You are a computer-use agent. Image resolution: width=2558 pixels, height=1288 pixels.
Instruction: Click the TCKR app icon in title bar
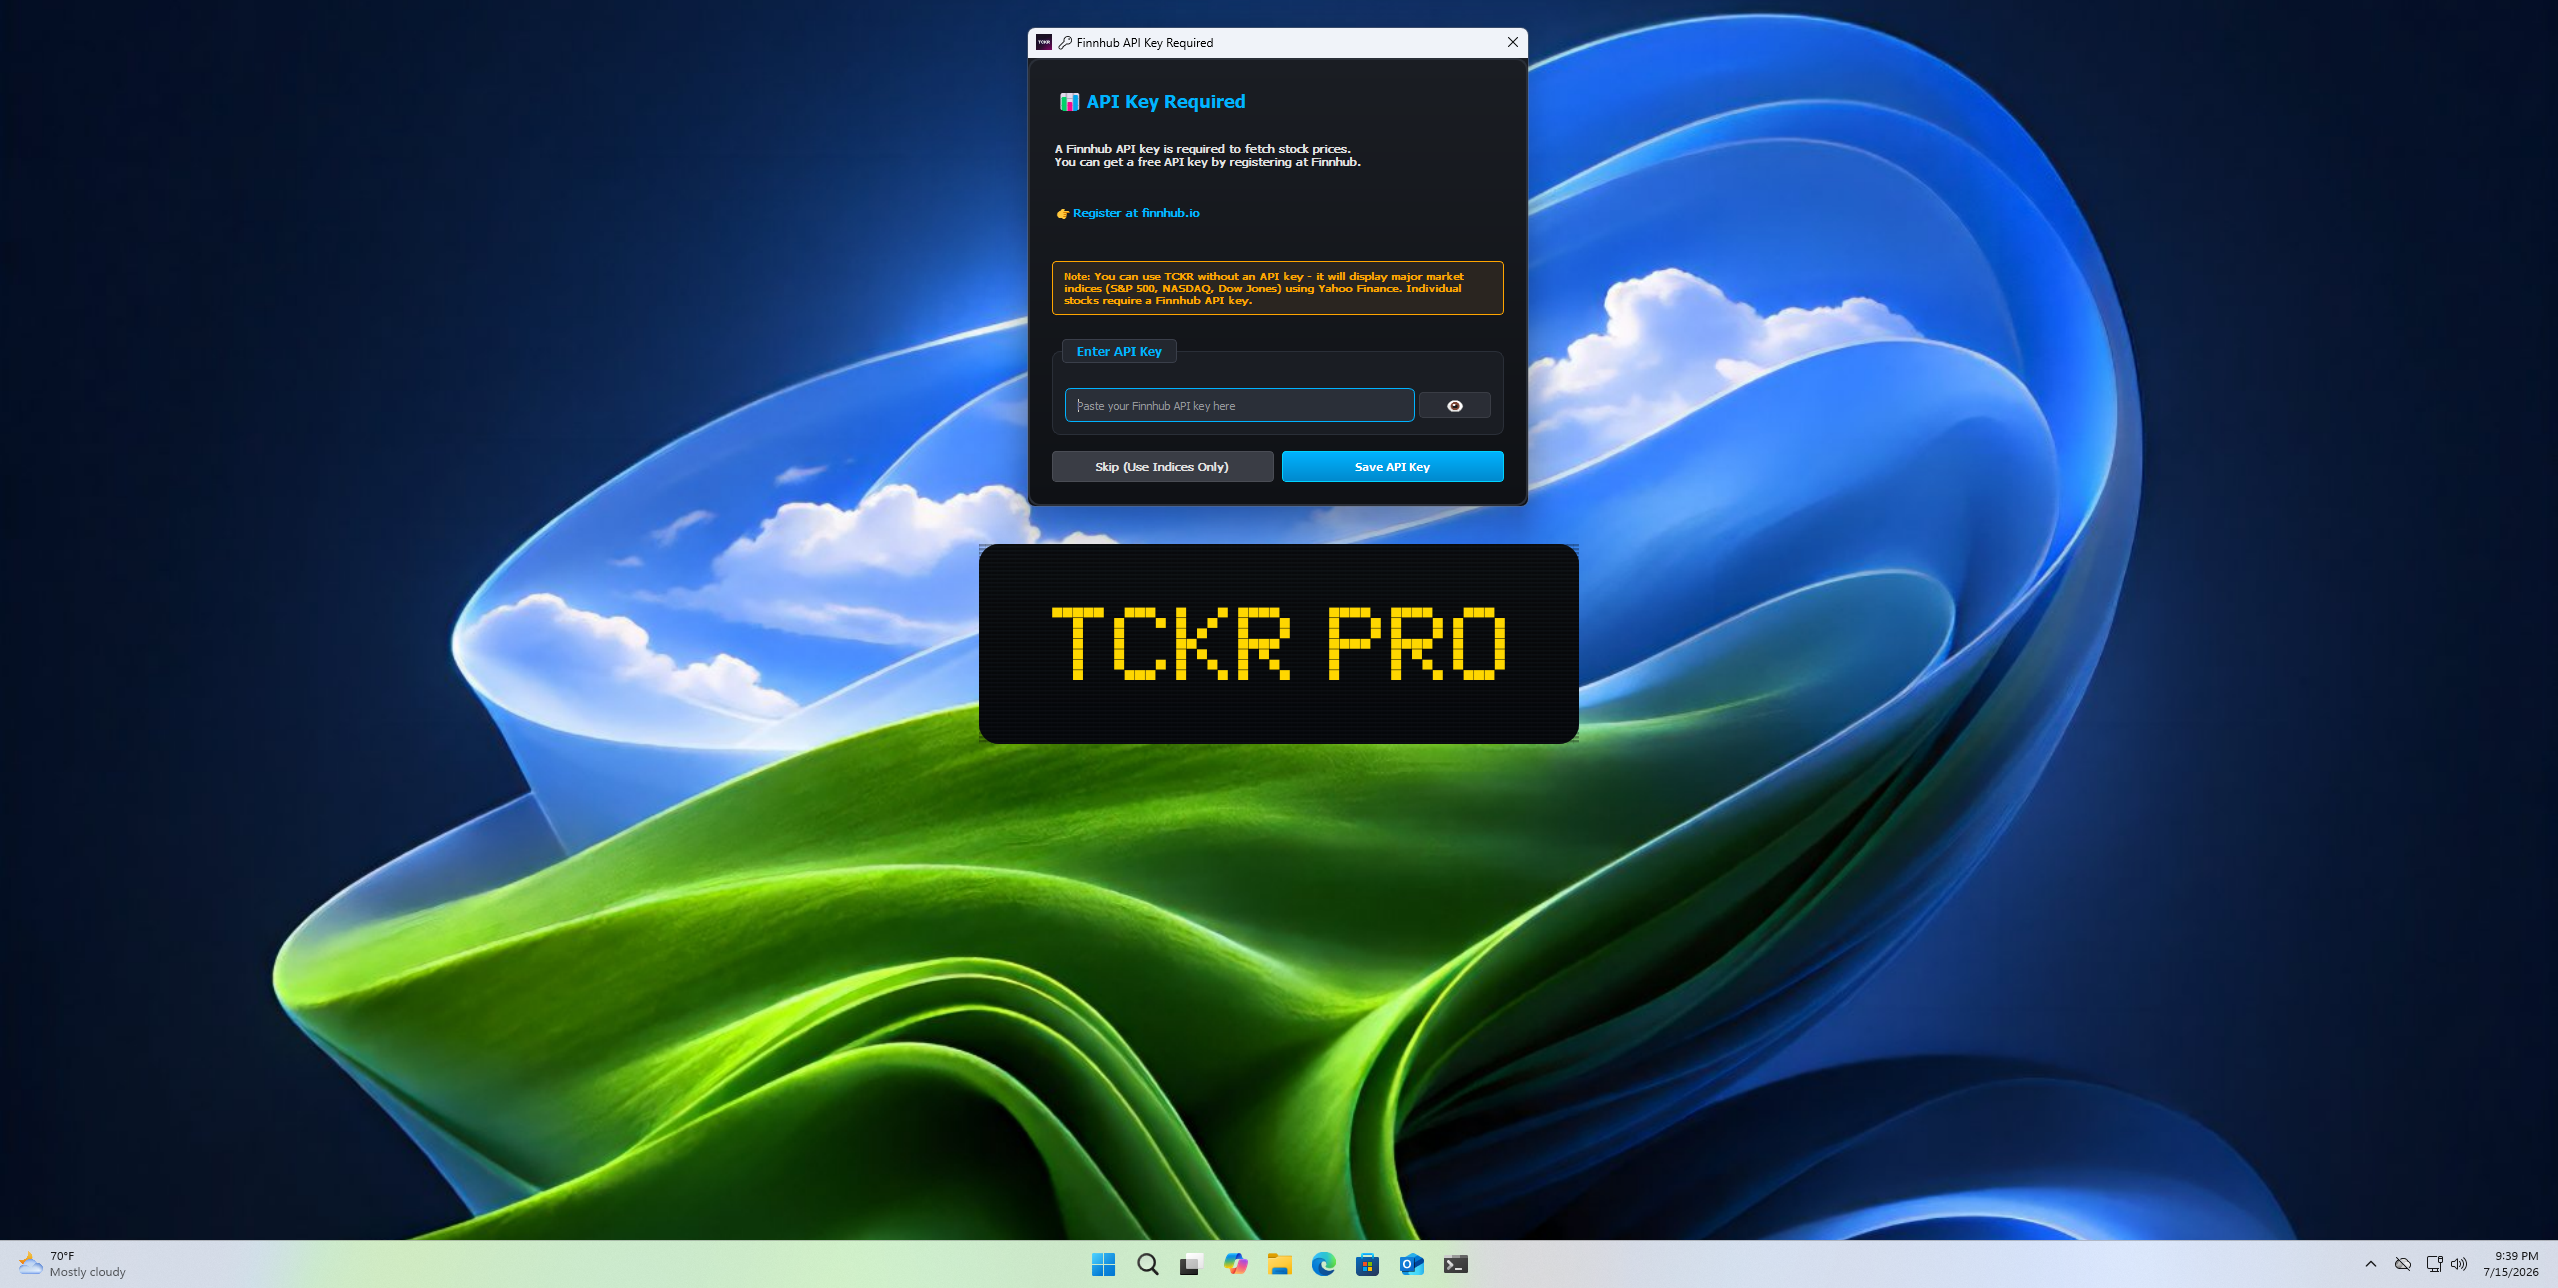click(x=1044, y=42)
